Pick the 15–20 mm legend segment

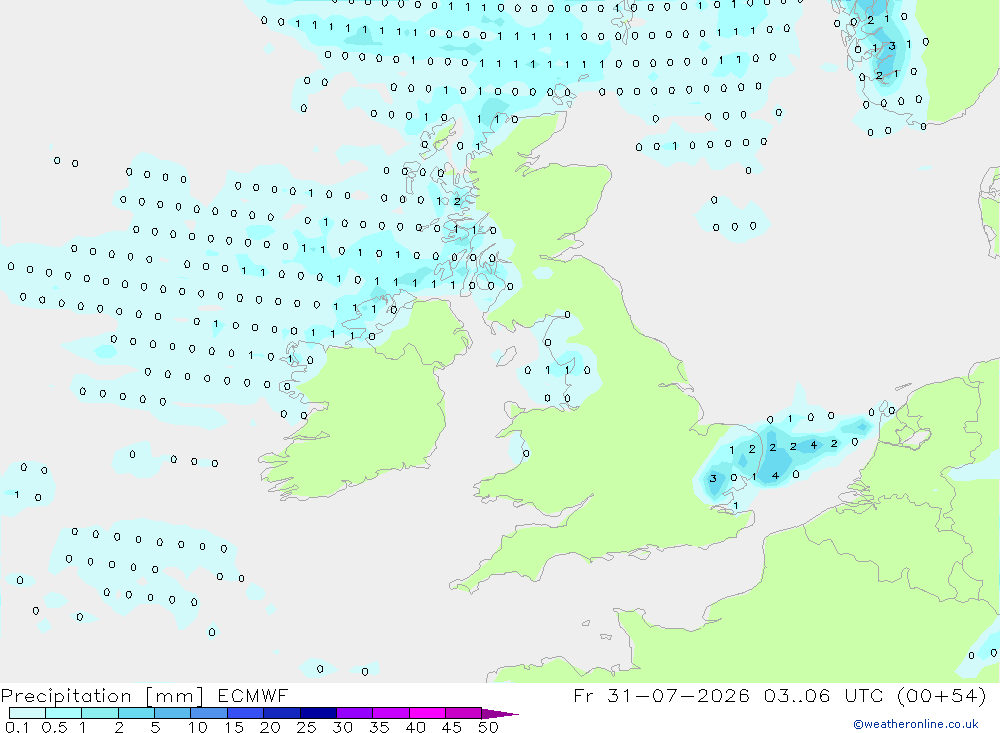pos(245,713)
